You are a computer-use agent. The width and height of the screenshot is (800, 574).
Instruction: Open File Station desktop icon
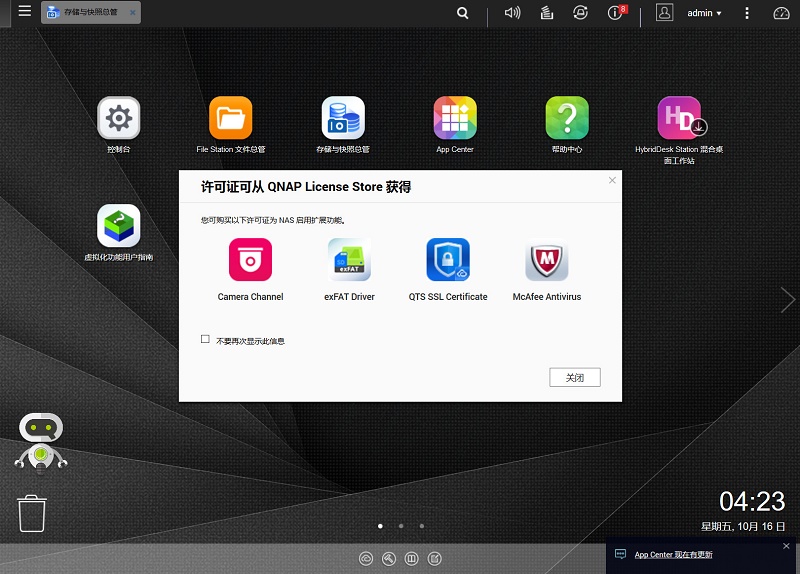click(231, 118)
